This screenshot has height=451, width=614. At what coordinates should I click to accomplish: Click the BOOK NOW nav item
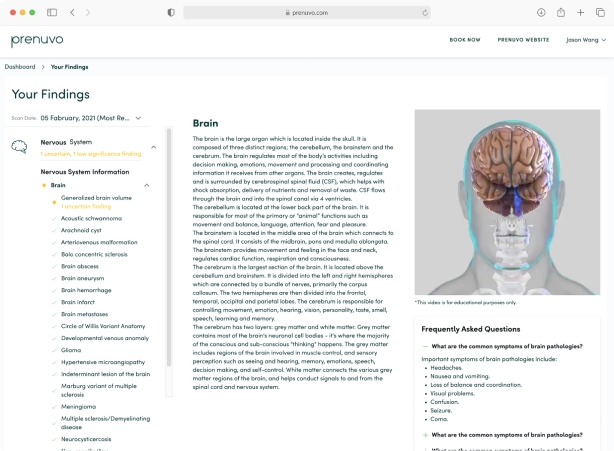[x=465, y=40]
